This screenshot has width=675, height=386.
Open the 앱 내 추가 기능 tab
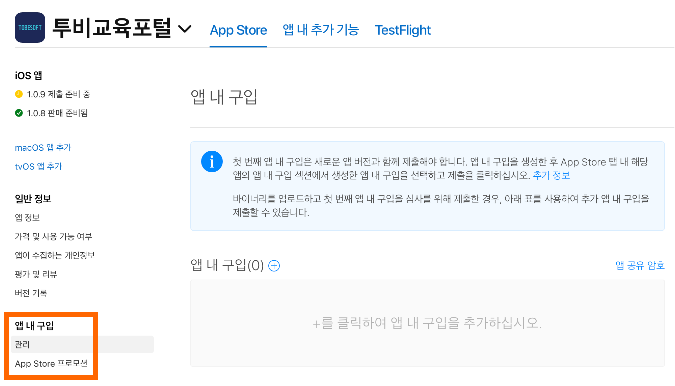click(x=321, y=30)
